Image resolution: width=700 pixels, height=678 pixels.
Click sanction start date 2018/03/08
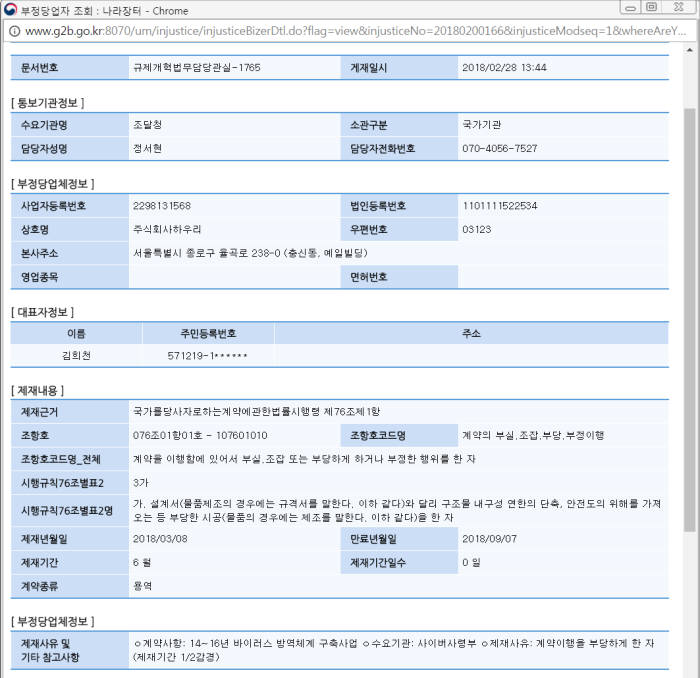[x=160, y=539]
